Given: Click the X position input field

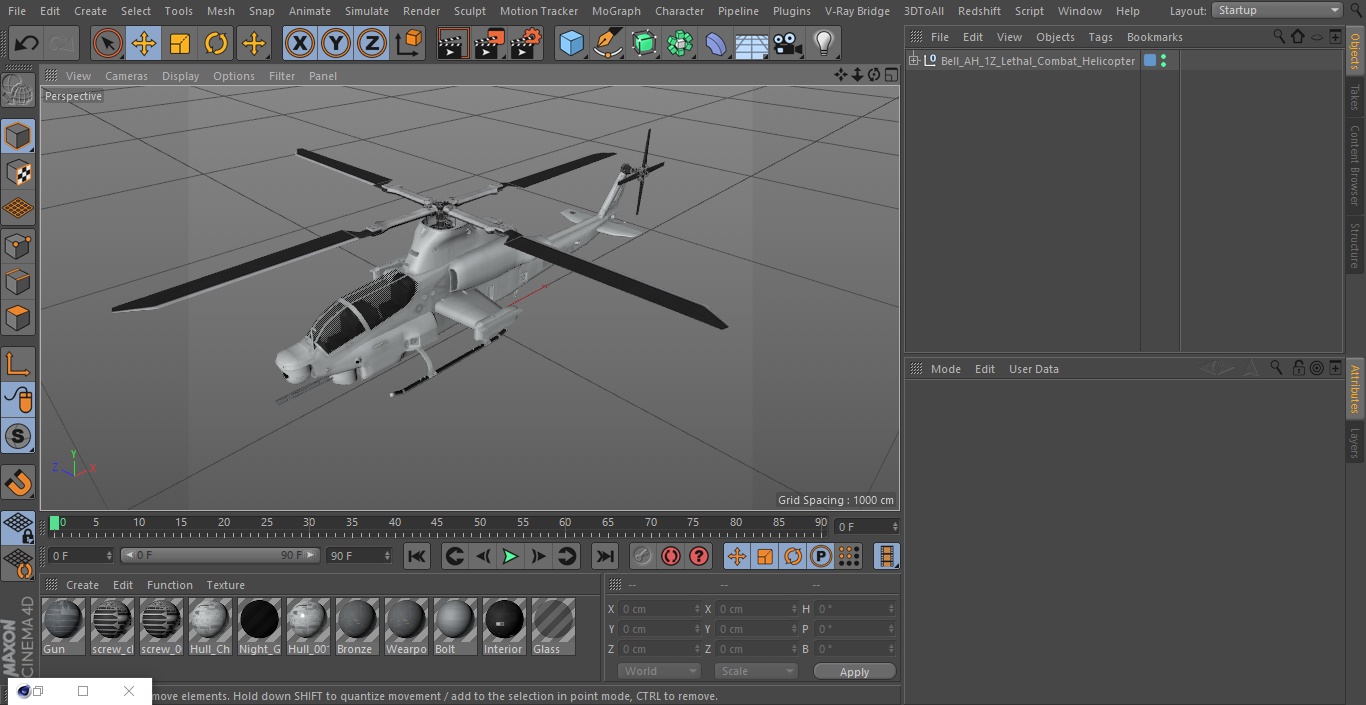Looking at the screenshot, I should [659, 609].
